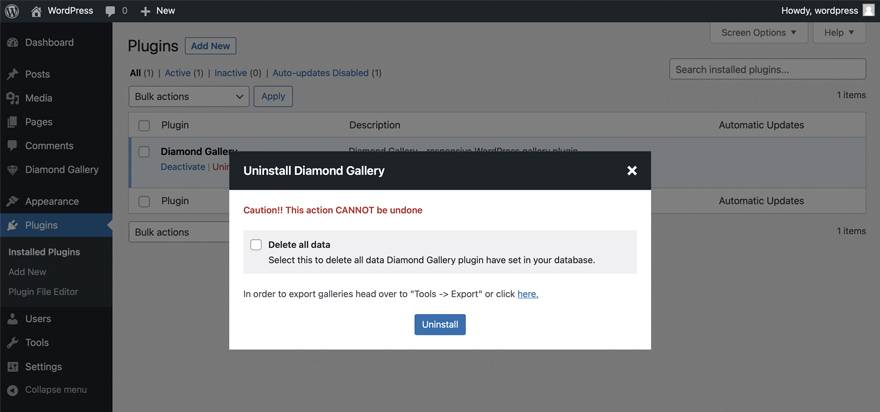Open the Plugin File Editor submenu

tap(43, 292)
